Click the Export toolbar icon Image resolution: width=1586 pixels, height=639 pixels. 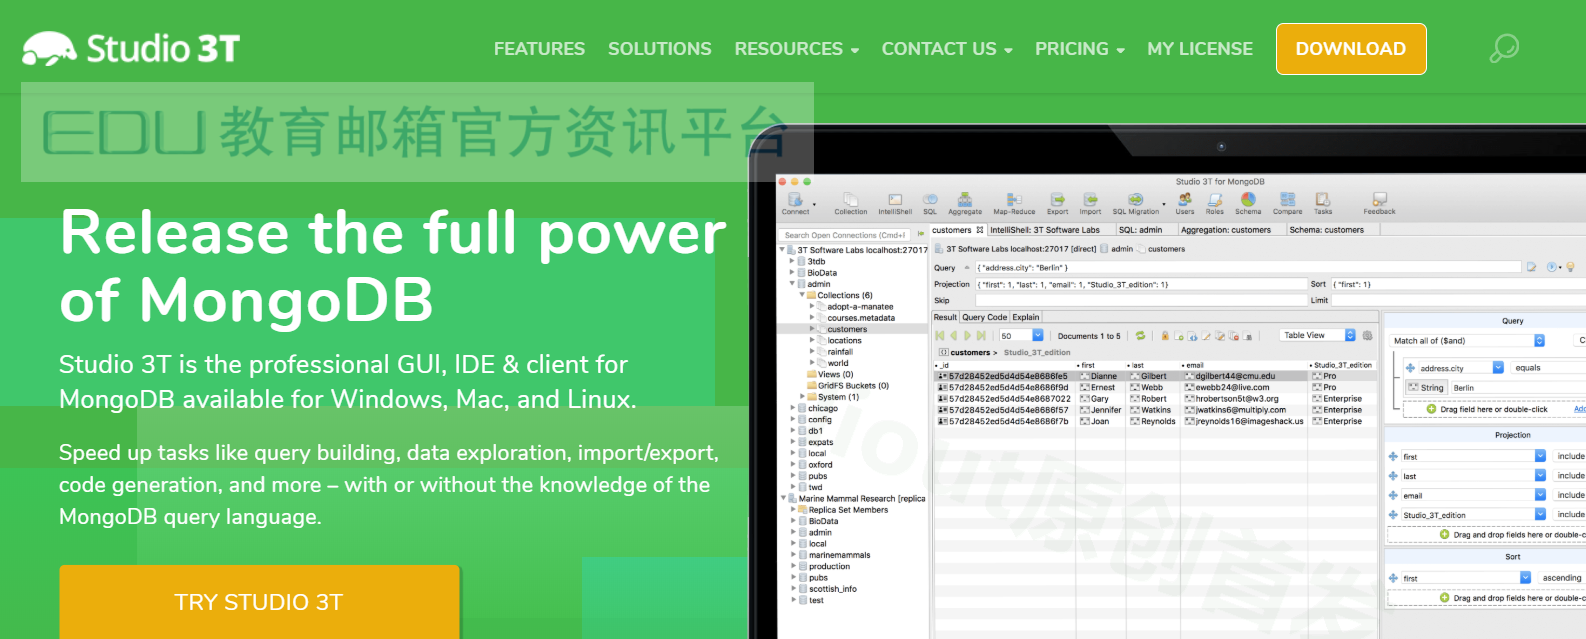(x=1058, y=203)
